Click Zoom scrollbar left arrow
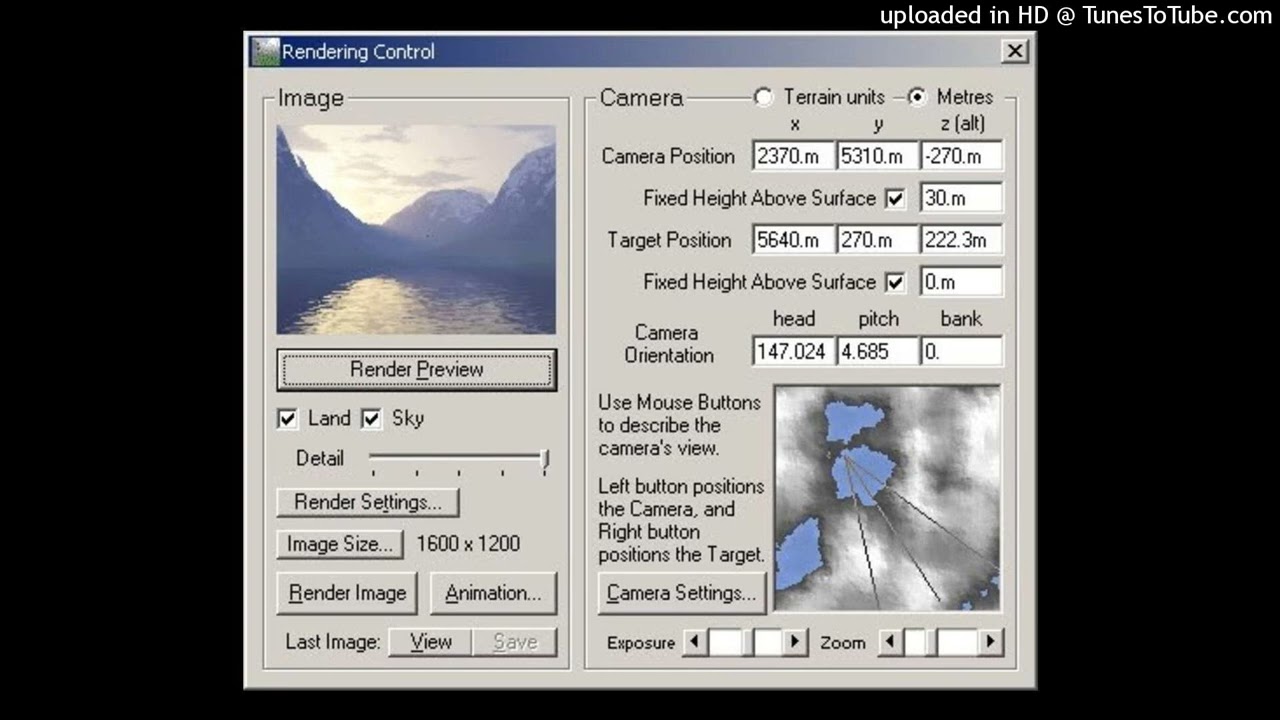The width and height of the screenshot is (1280, 720). click(x=890, y=642)
